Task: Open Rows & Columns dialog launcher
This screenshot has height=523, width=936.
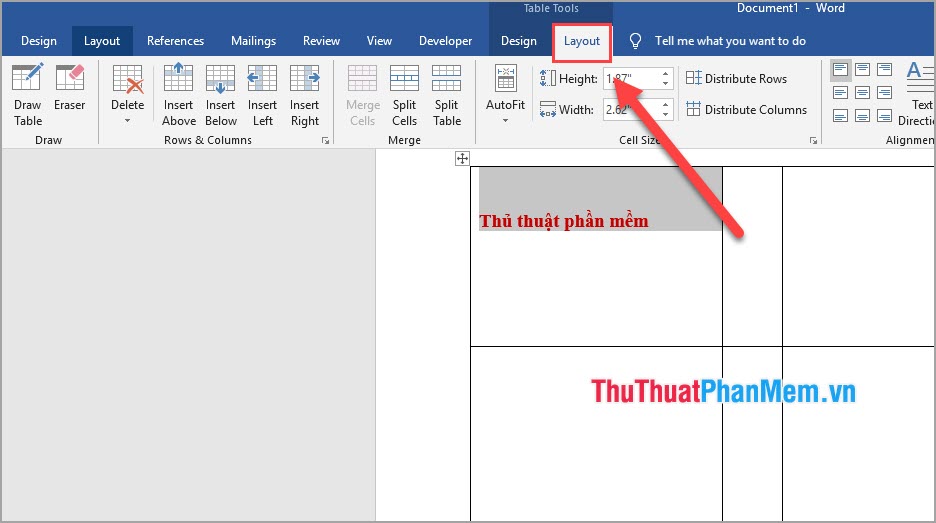Action: click(325, 141)
